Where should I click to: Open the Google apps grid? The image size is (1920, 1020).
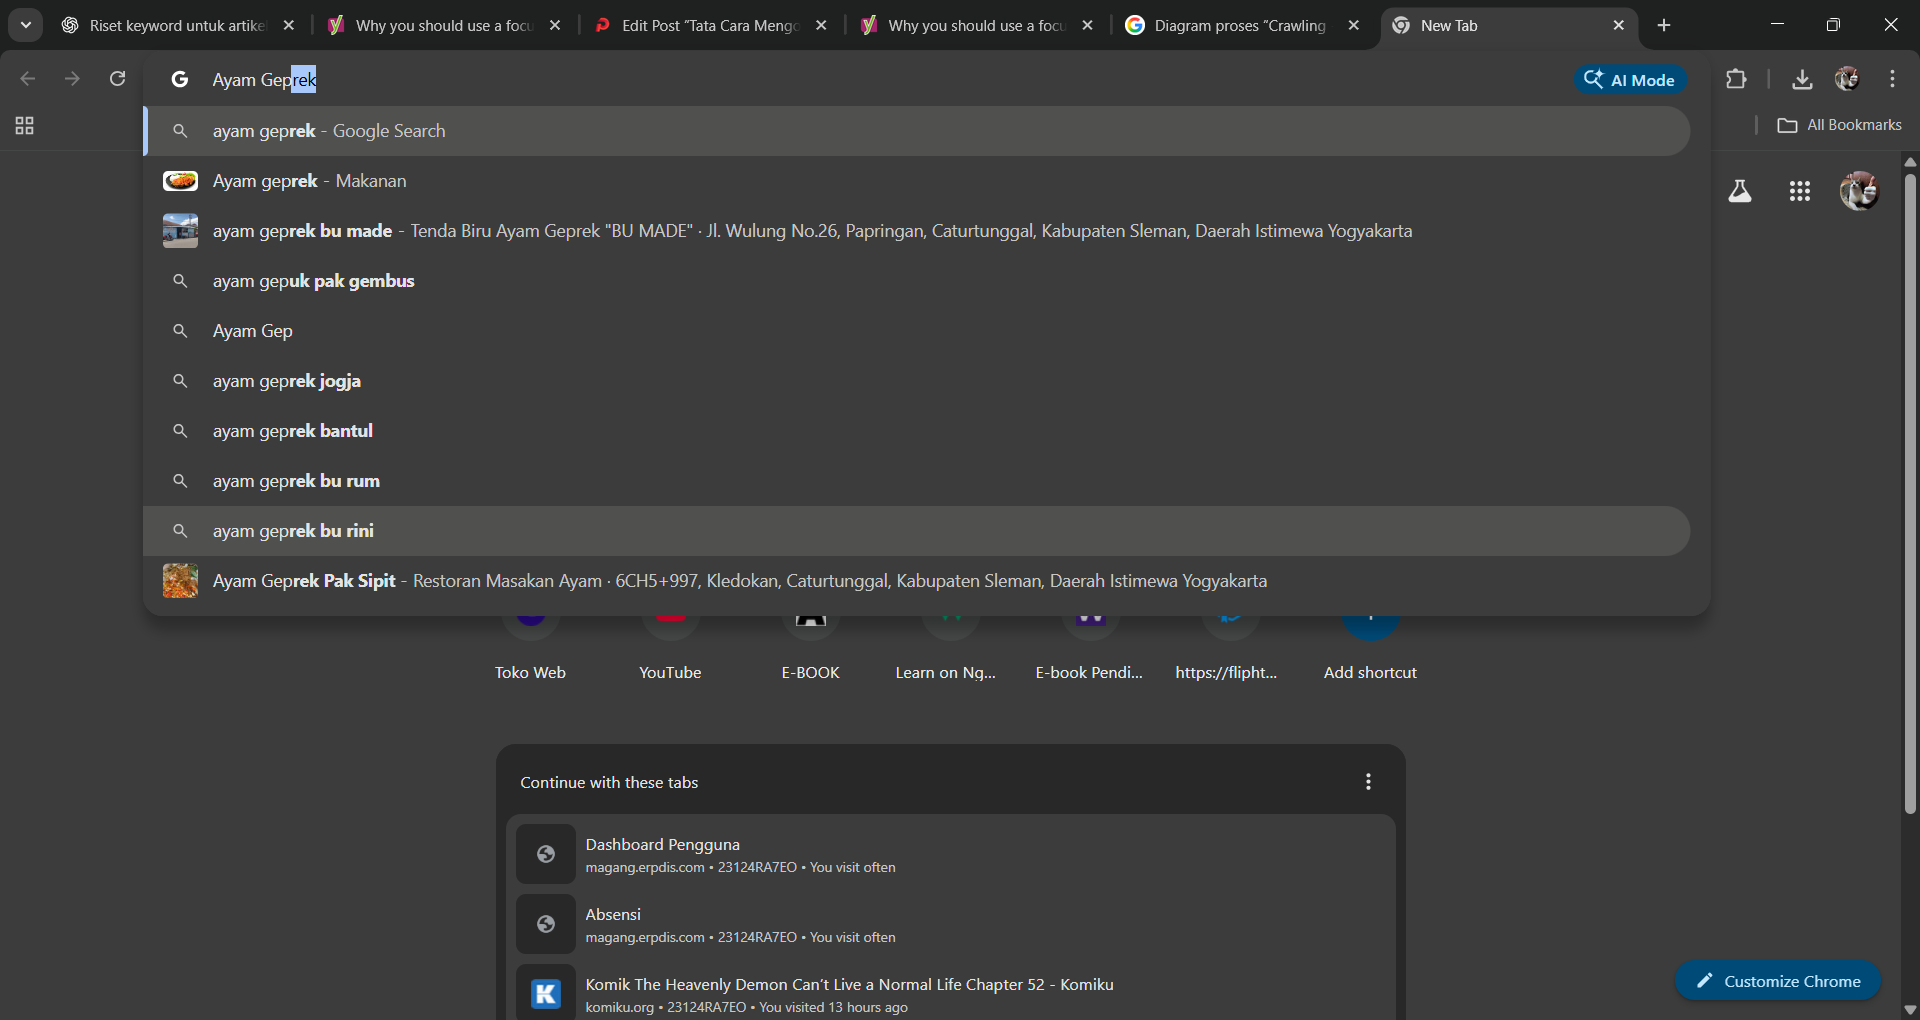(1800, 191)
